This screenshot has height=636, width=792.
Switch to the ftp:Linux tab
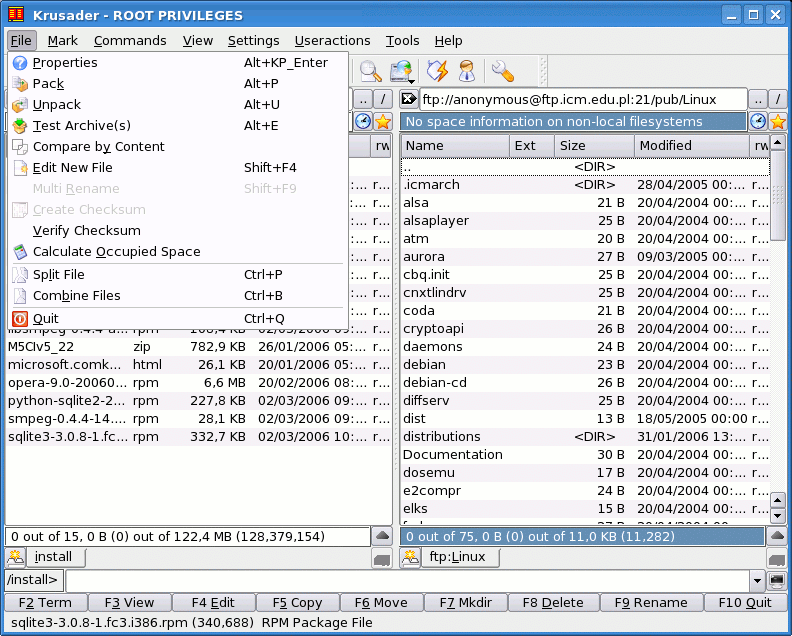point(458,557)
